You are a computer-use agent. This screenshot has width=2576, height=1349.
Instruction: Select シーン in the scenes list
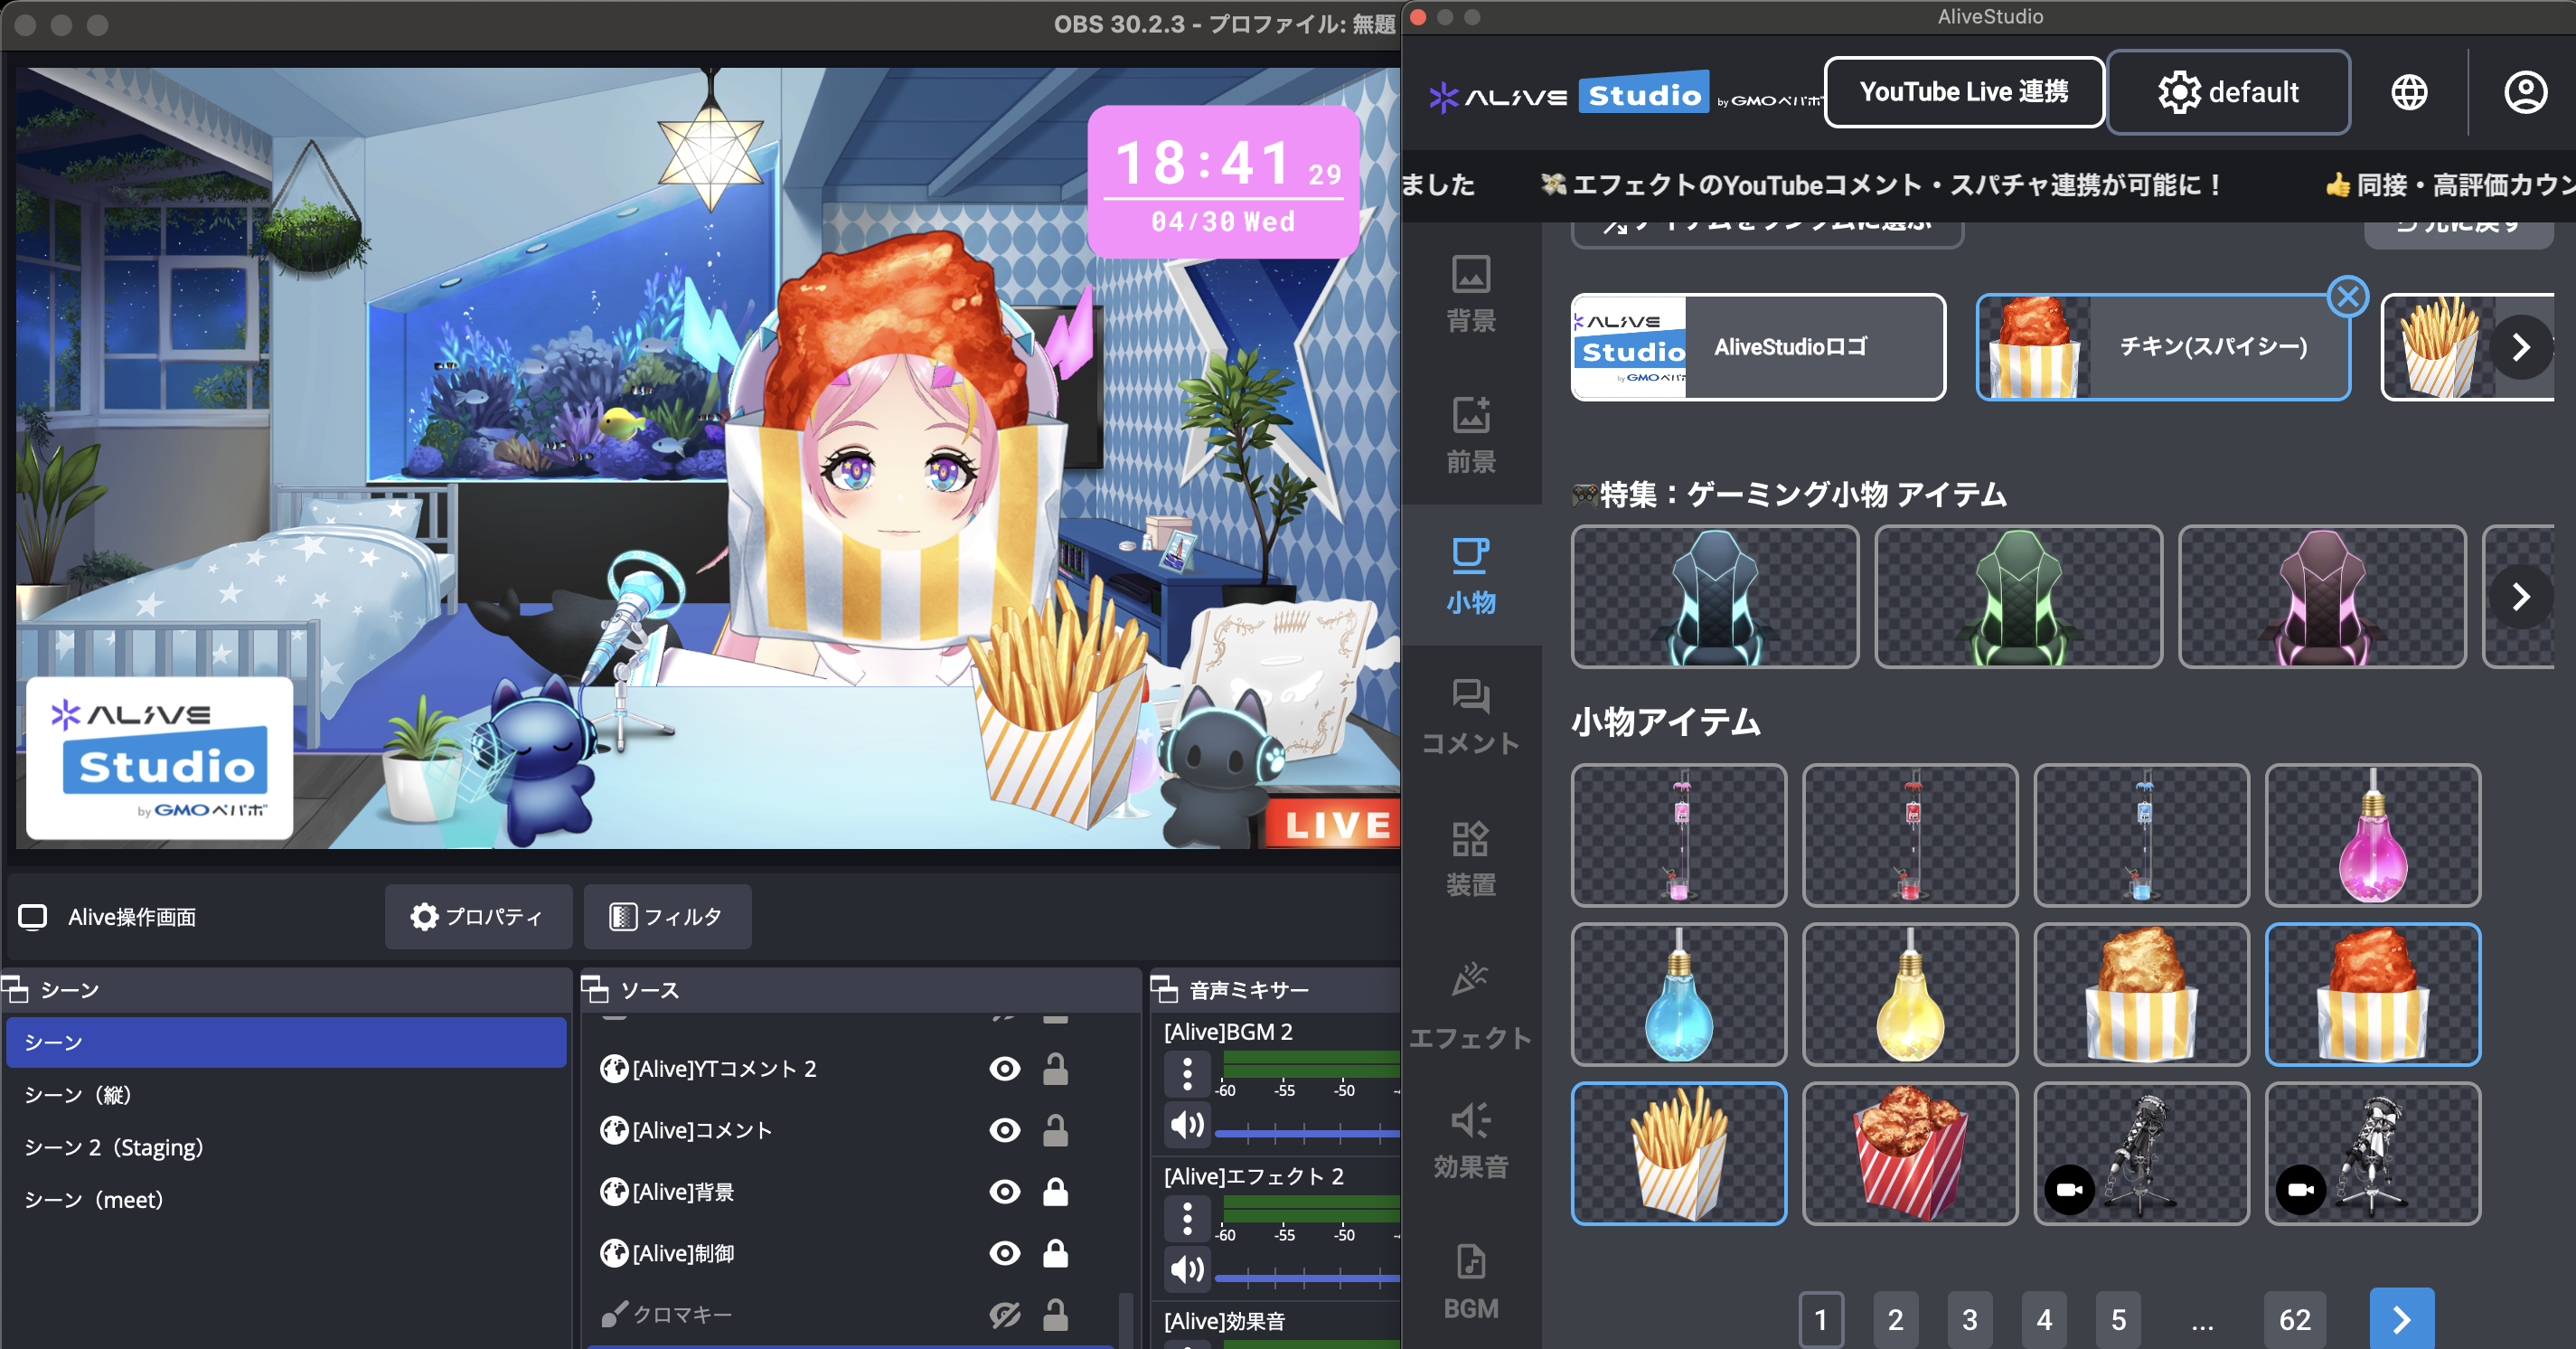[x=286, y=1042]
